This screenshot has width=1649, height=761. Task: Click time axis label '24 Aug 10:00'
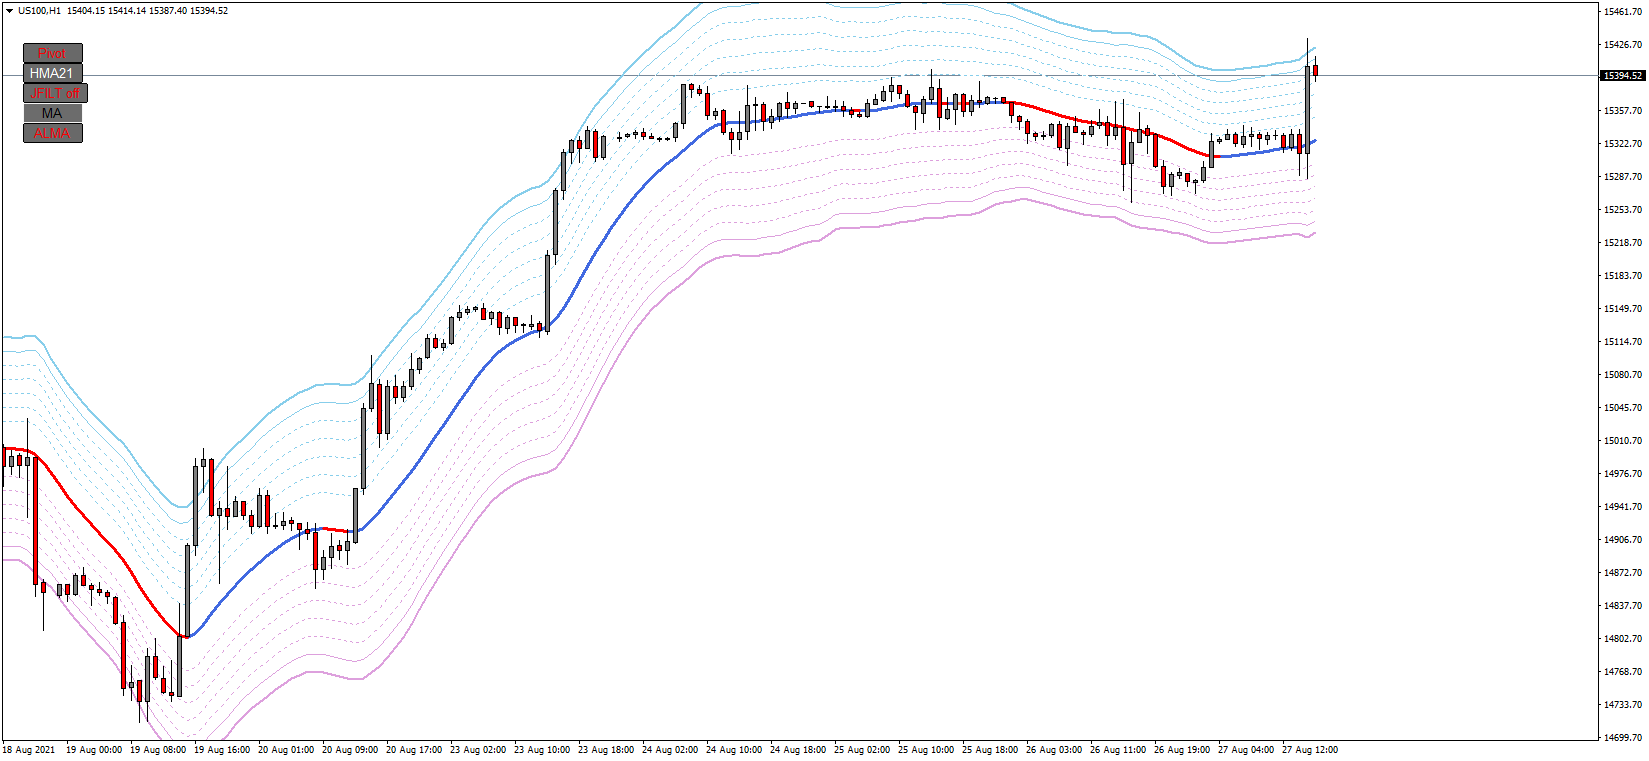tap(734, 750)
